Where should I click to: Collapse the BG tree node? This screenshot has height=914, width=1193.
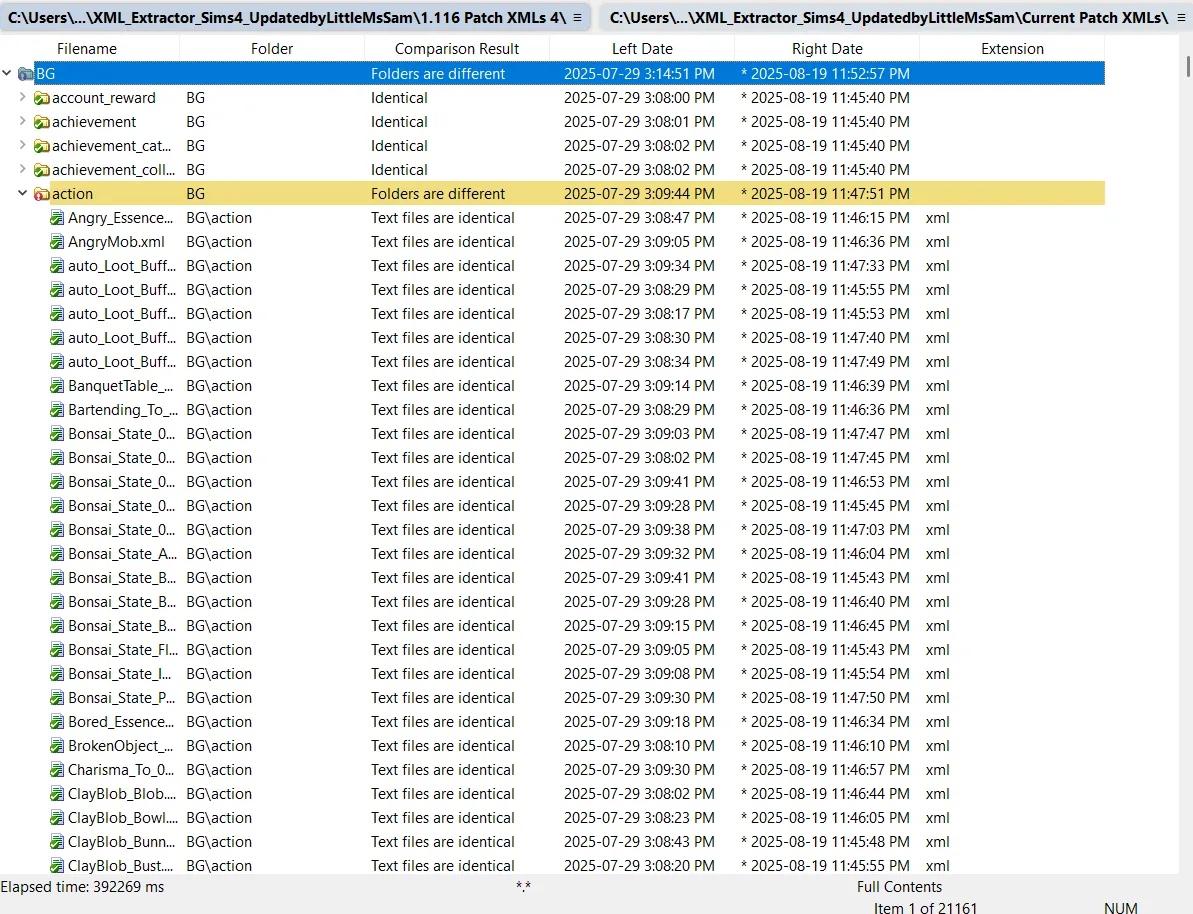coord(7,73)
